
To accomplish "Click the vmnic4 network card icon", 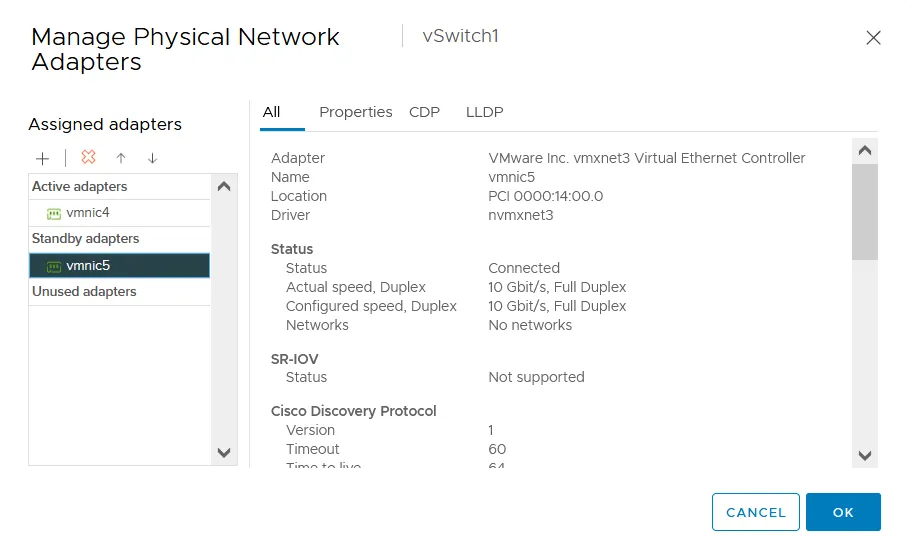I will 54,213.
